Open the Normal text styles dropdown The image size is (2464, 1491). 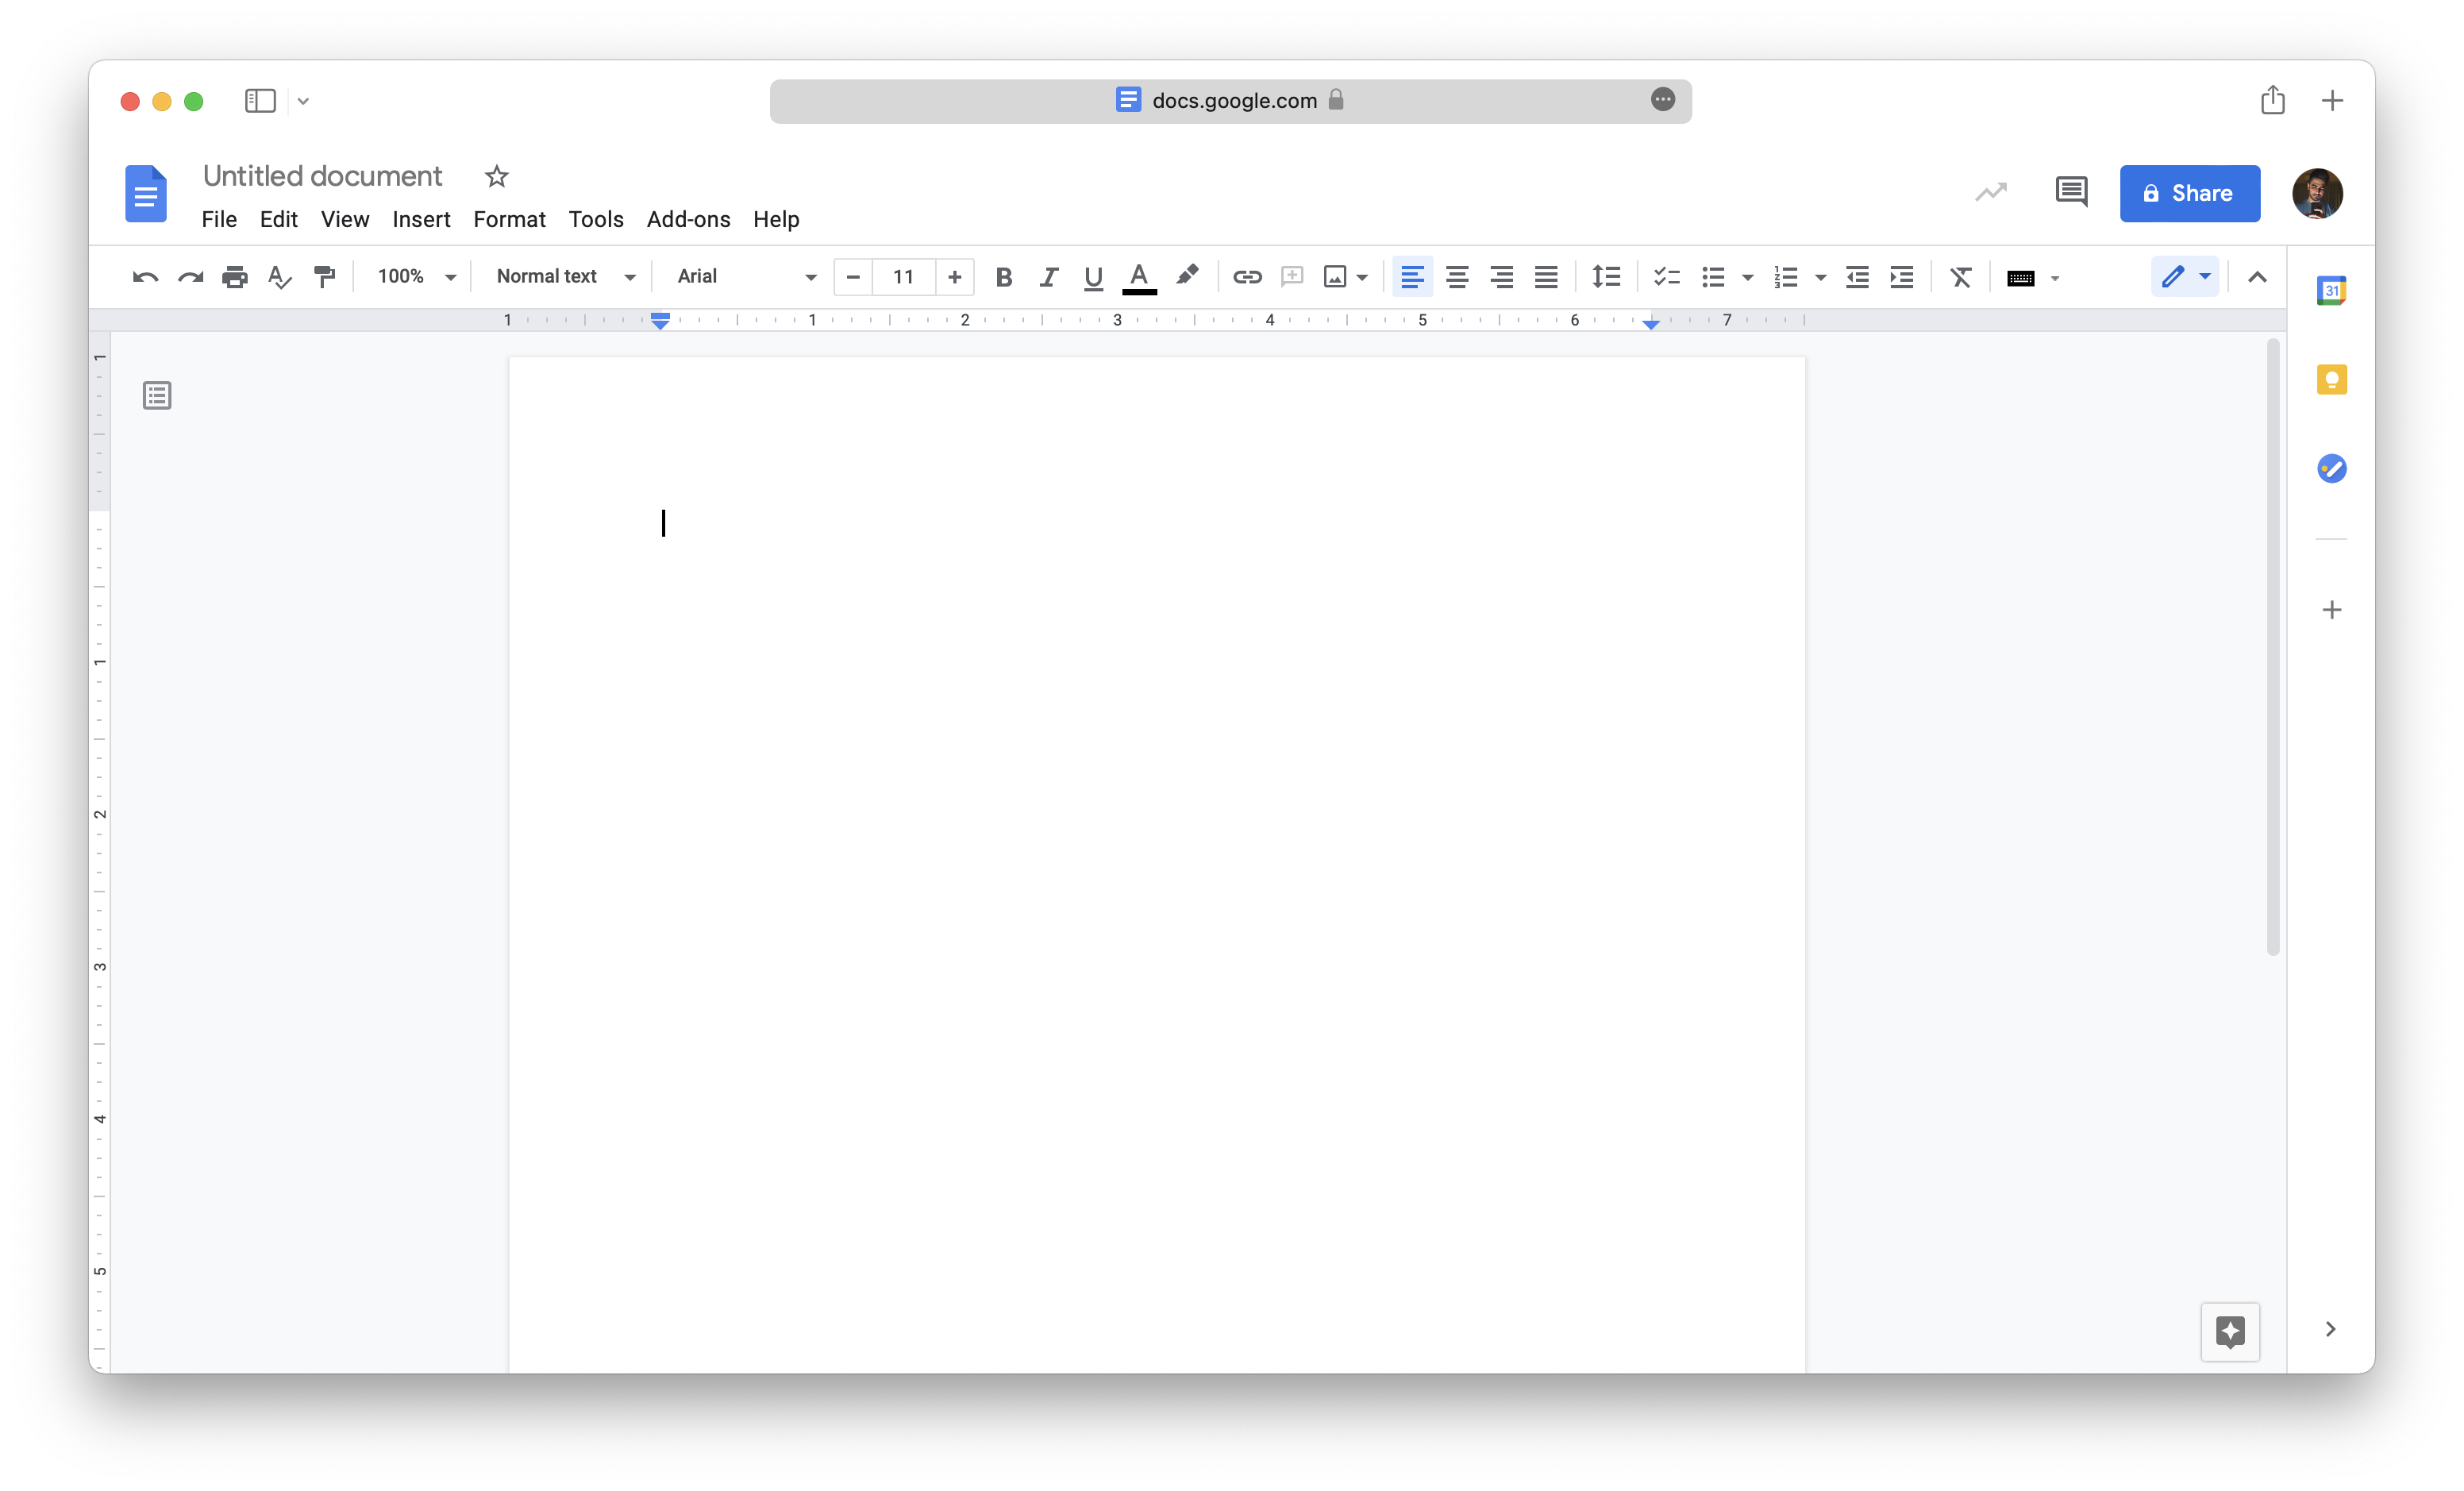point(565,277)
